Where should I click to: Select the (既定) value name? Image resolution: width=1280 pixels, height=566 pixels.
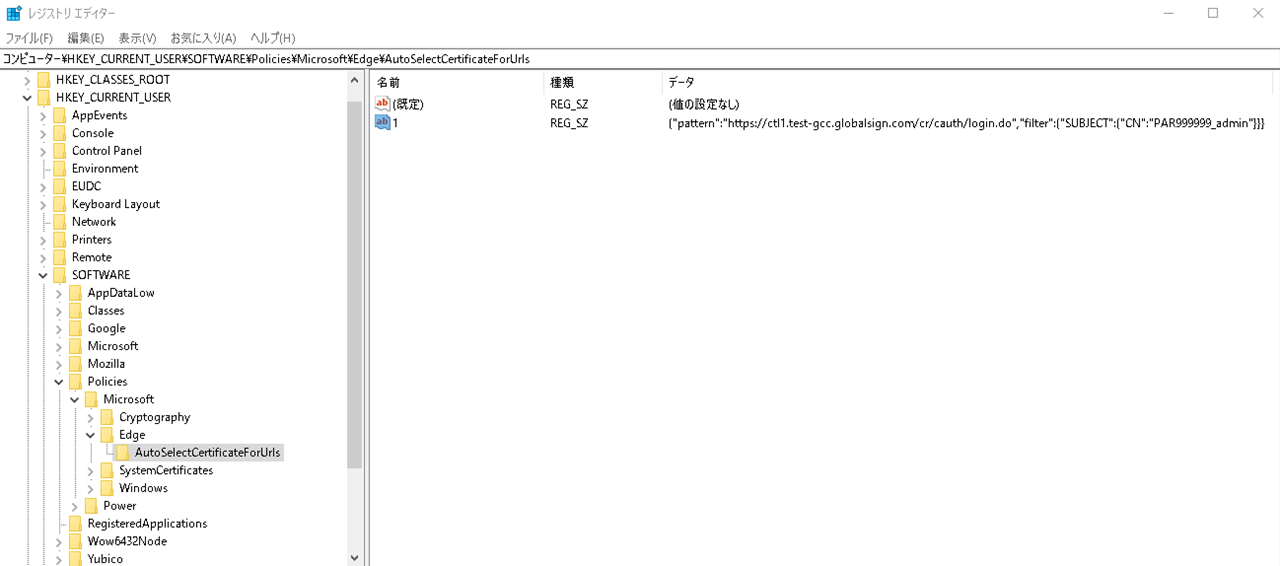tap(408, 104)
